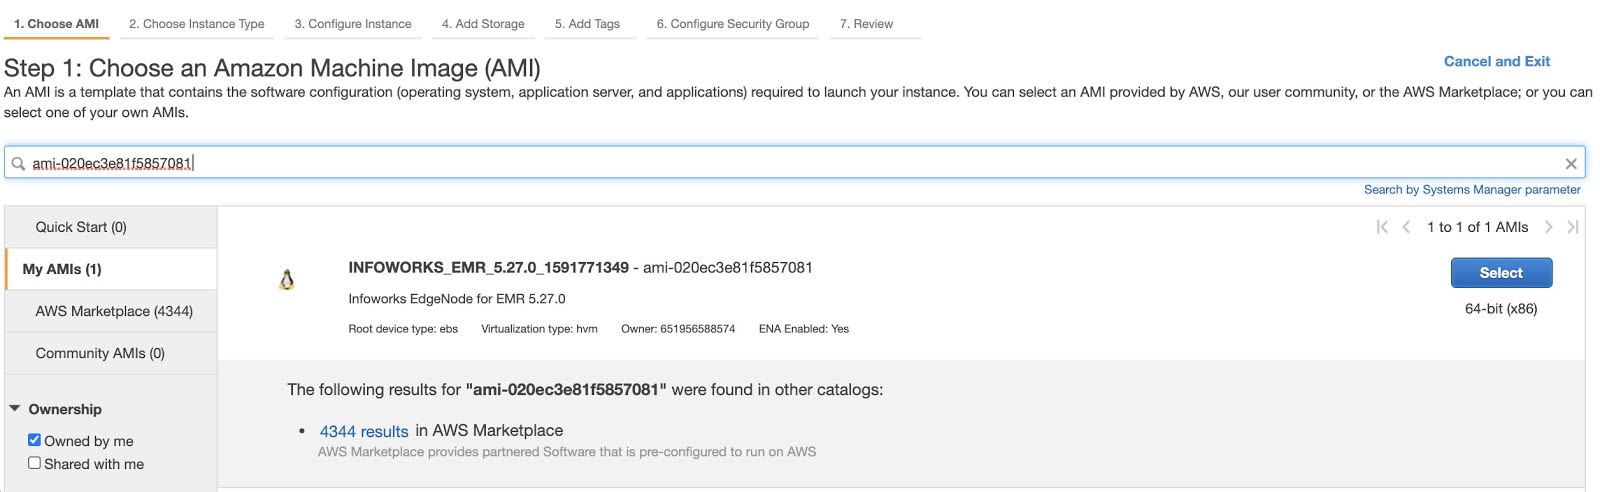Go to previous page of AMIs

pyautogui.click(x=1406, y=227)
